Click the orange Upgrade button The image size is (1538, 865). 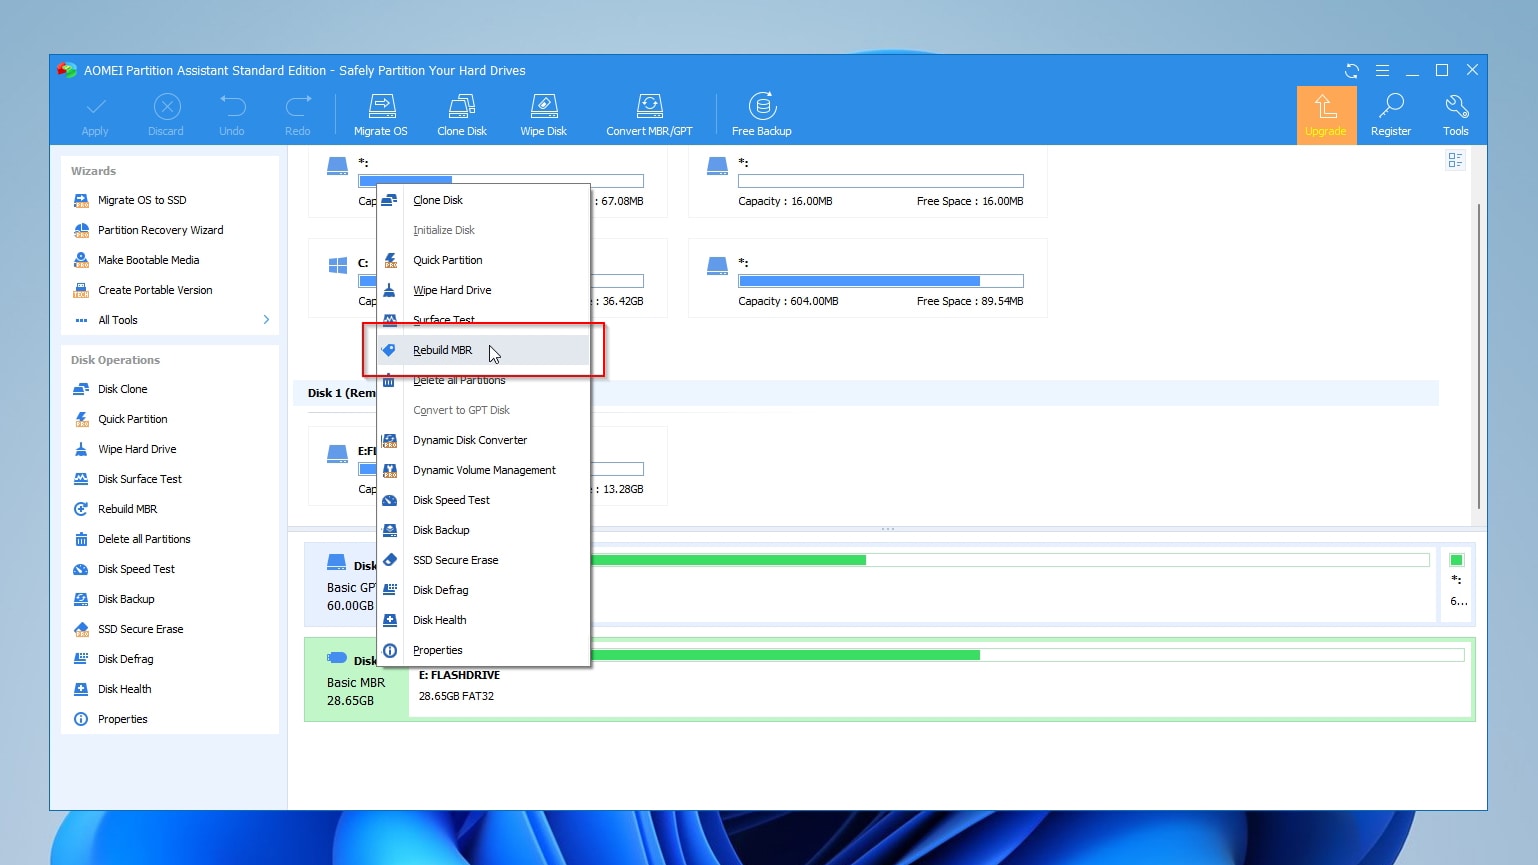pos(1326,115)
